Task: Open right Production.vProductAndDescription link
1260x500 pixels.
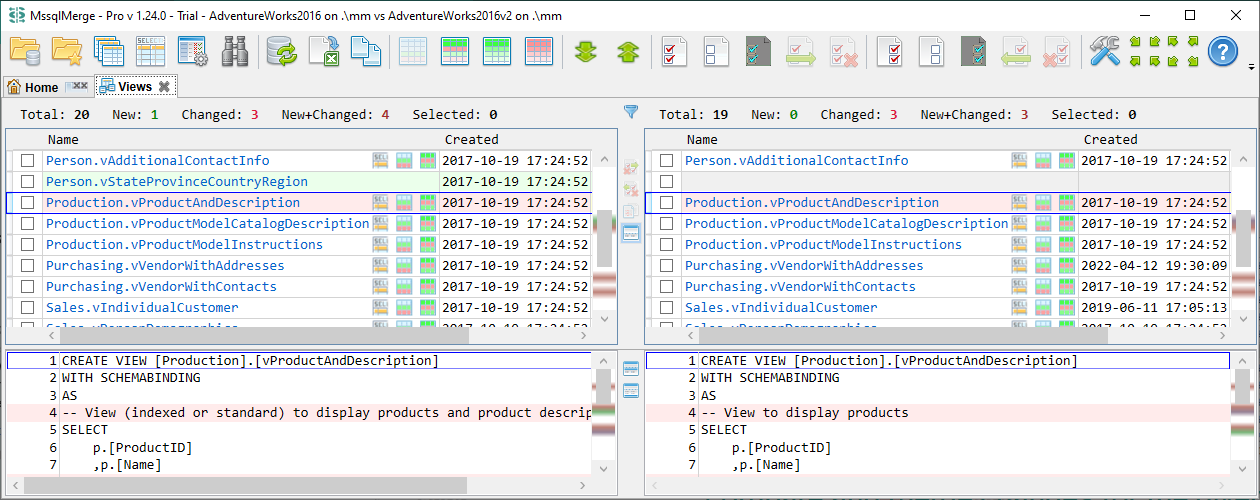Action: coord(812,202)
